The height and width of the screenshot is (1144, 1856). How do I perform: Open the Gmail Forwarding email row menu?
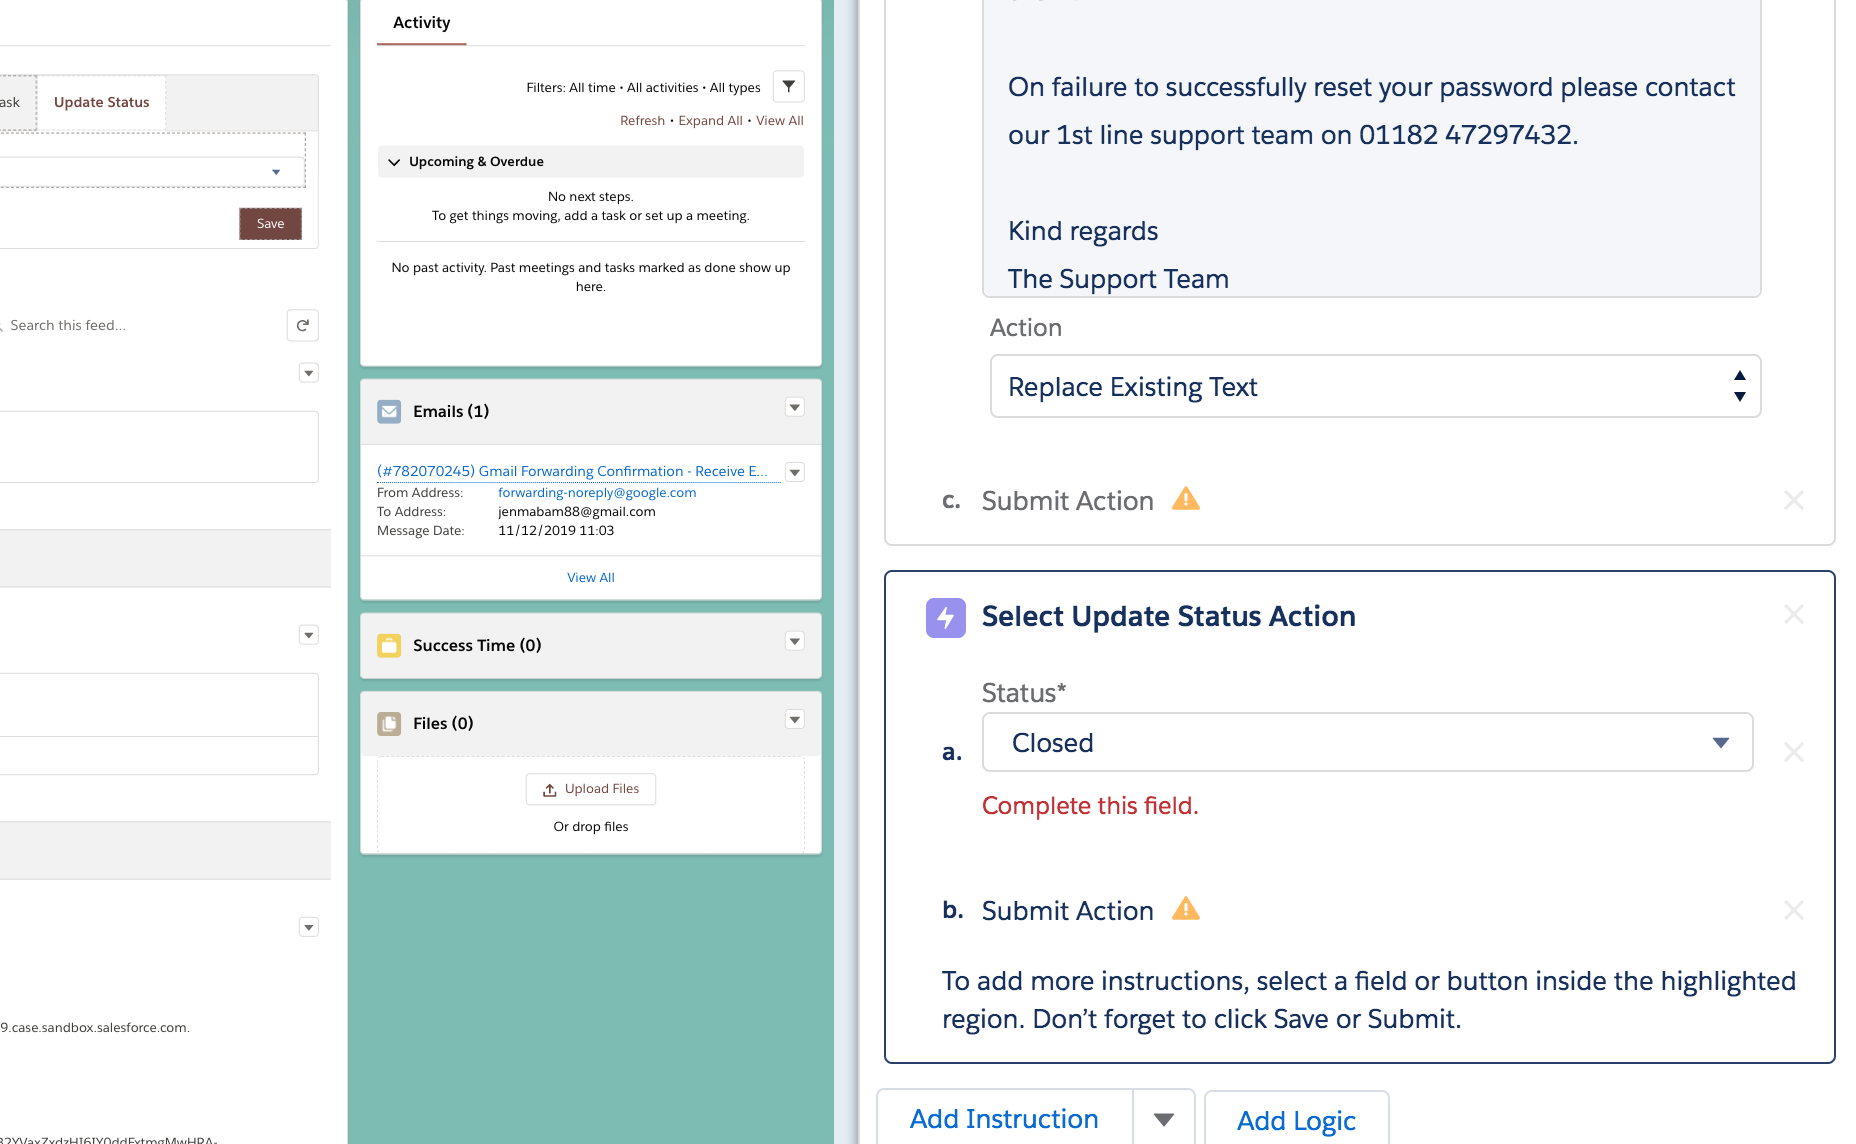coord(795,472)
